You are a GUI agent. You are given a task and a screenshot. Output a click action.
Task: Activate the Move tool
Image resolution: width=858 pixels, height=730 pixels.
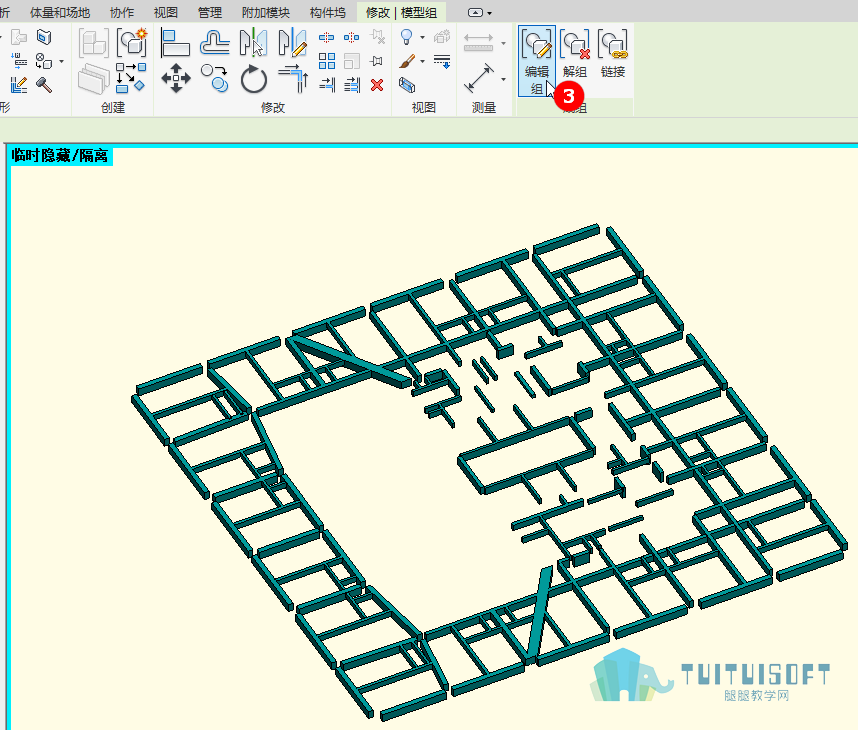(x=176, y=79)
